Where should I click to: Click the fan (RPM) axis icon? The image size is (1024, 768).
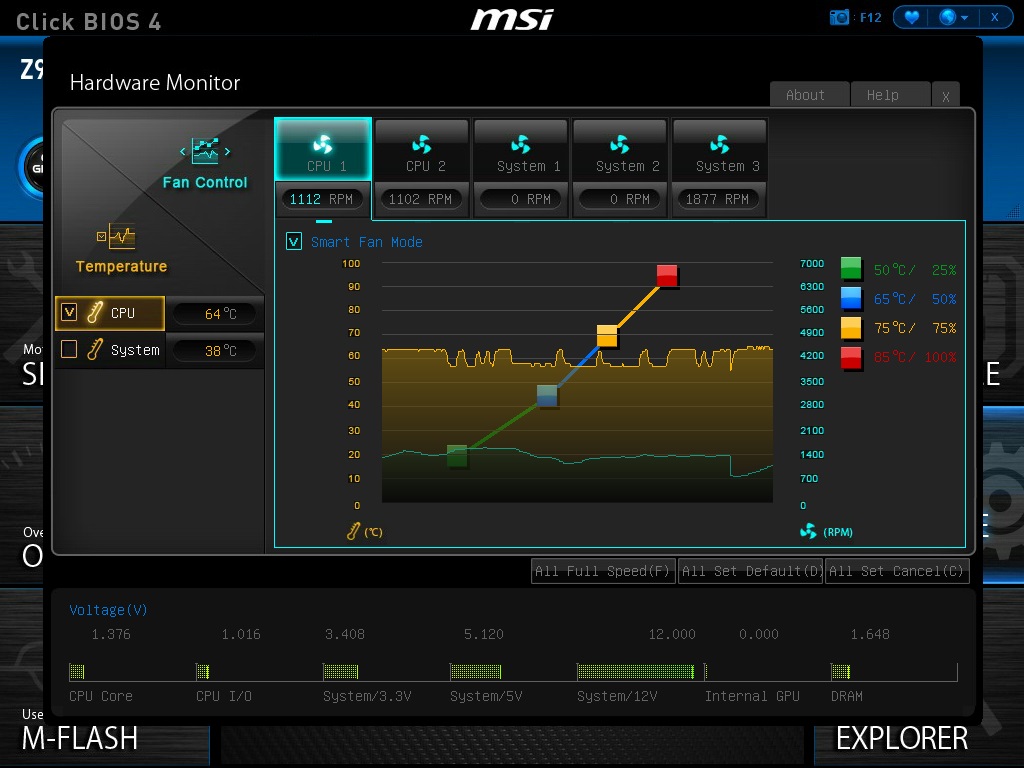[x=808, y=531]
